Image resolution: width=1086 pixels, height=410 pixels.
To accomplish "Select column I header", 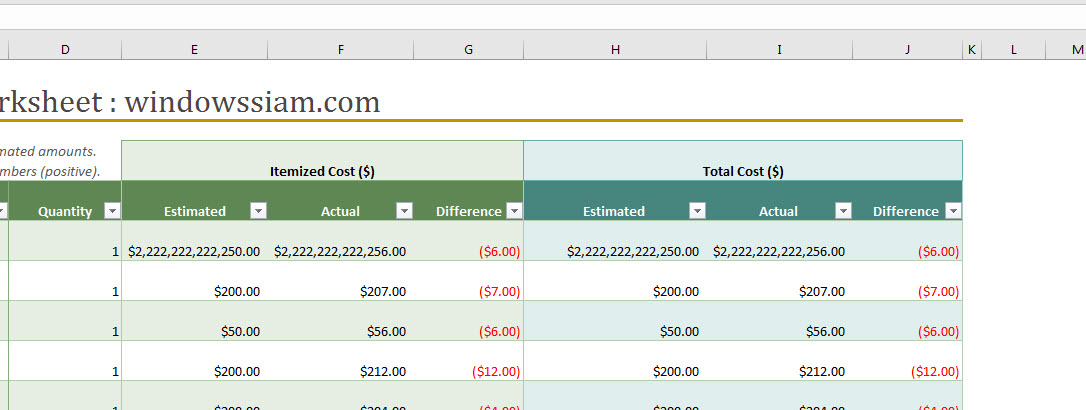I will tap(779, 50).
